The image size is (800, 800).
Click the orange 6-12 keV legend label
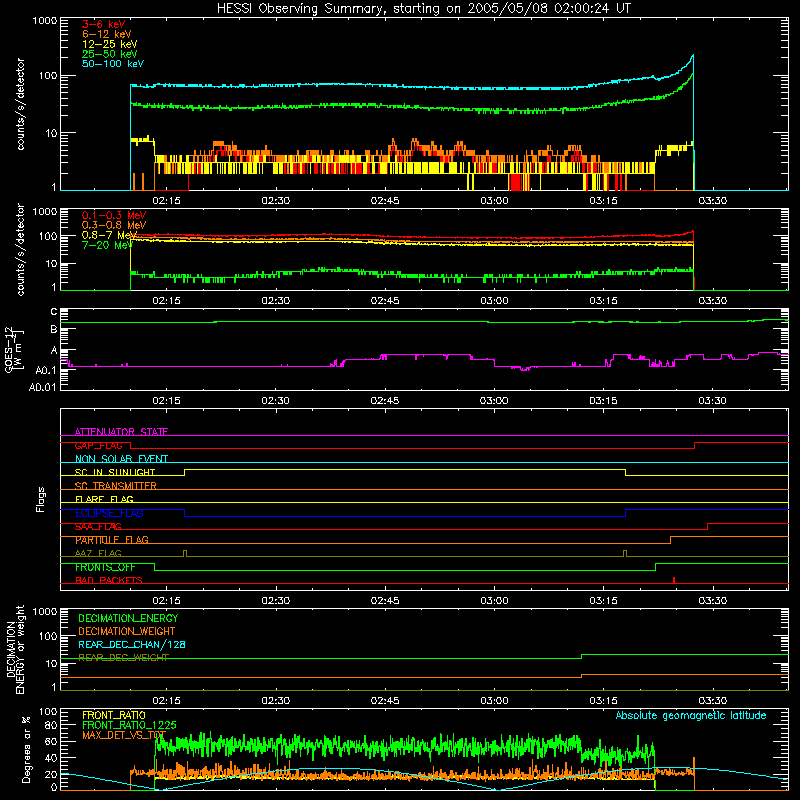tap(107, 34)
